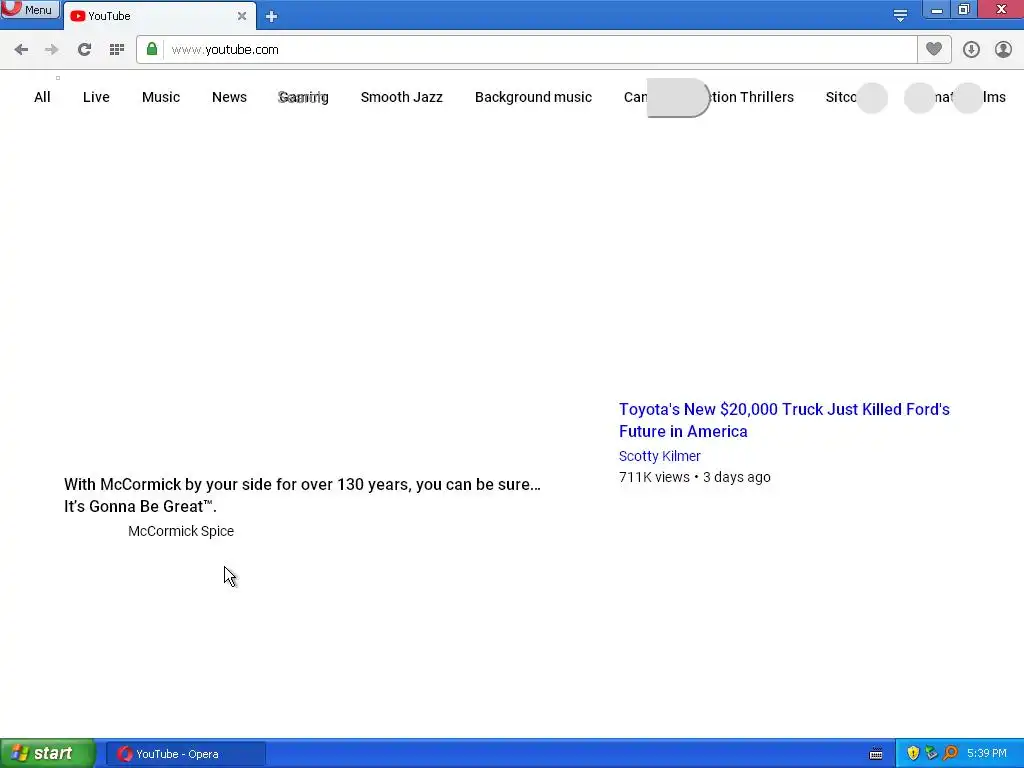Open the tab menu icon in the title bar
The height and width of the screenshot is (768, 1024).
click(901, 16)
